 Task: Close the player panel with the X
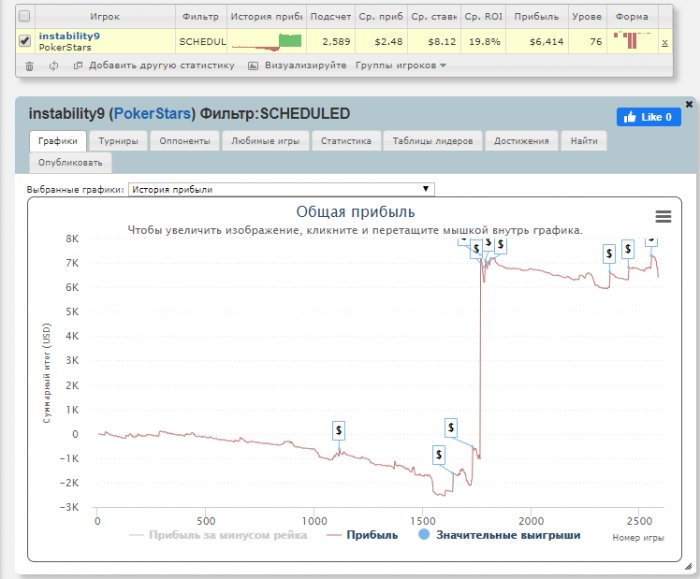[x=689, y=104]
